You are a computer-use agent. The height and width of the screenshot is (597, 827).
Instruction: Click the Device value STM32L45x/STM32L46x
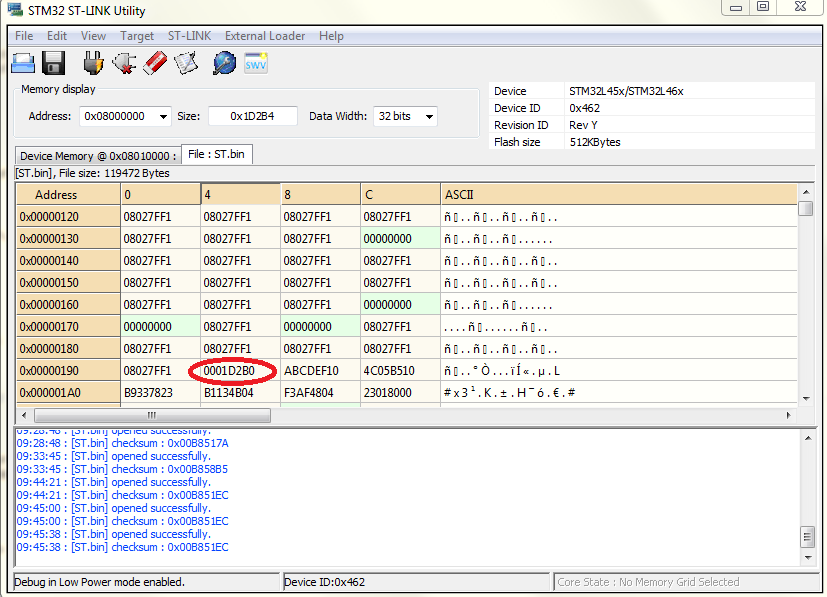coord(626,91)
